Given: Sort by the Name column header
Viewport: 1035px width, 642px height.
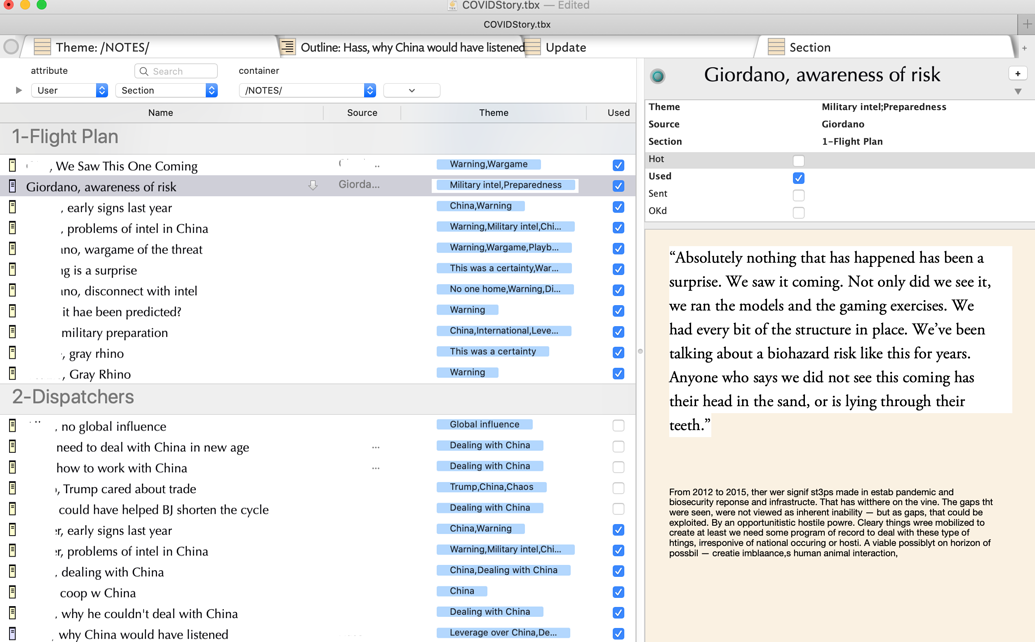Looking at the screenshot, I should point(160,113).
